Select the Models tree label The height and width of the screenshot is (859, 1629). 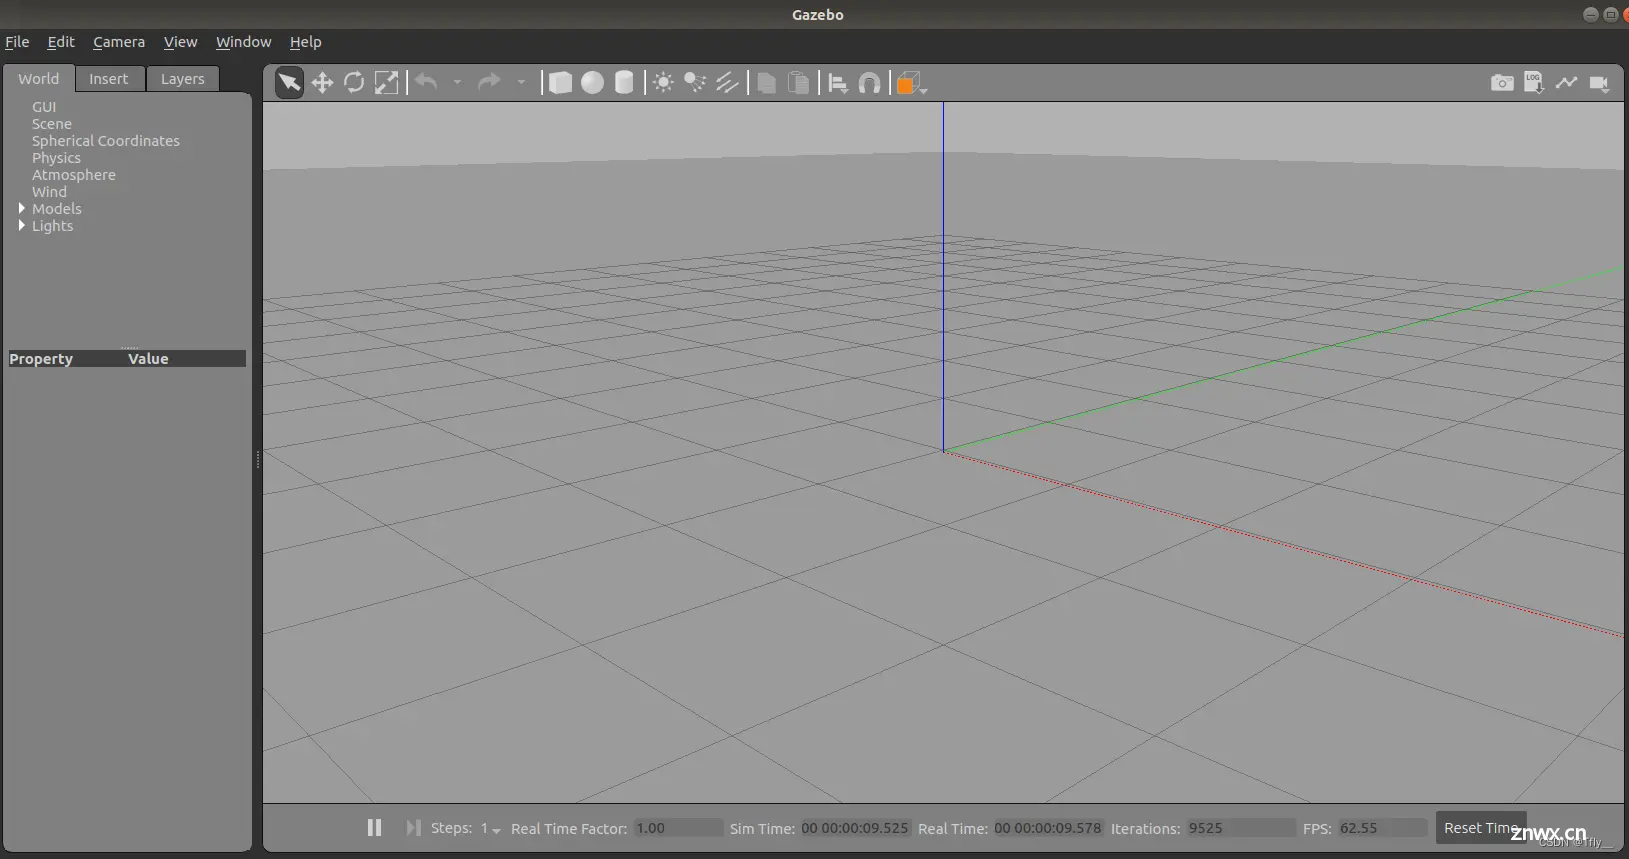(x=57, y=209)
